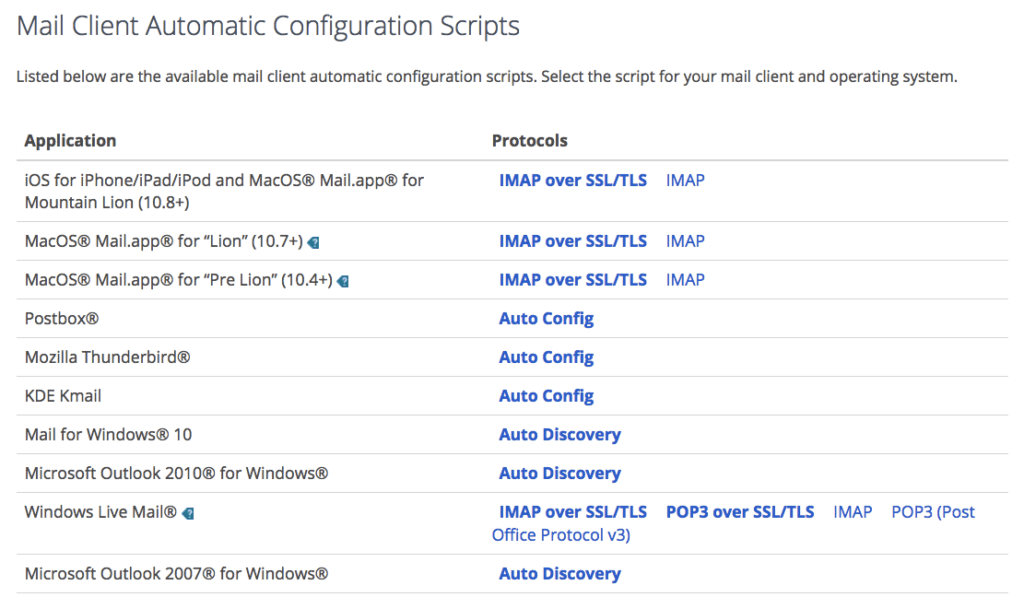Screen dimensions: 1024x597
Task: Select IMAP over SSL/TLS for Windows Live Mail
Action: (x=573, y=512)
